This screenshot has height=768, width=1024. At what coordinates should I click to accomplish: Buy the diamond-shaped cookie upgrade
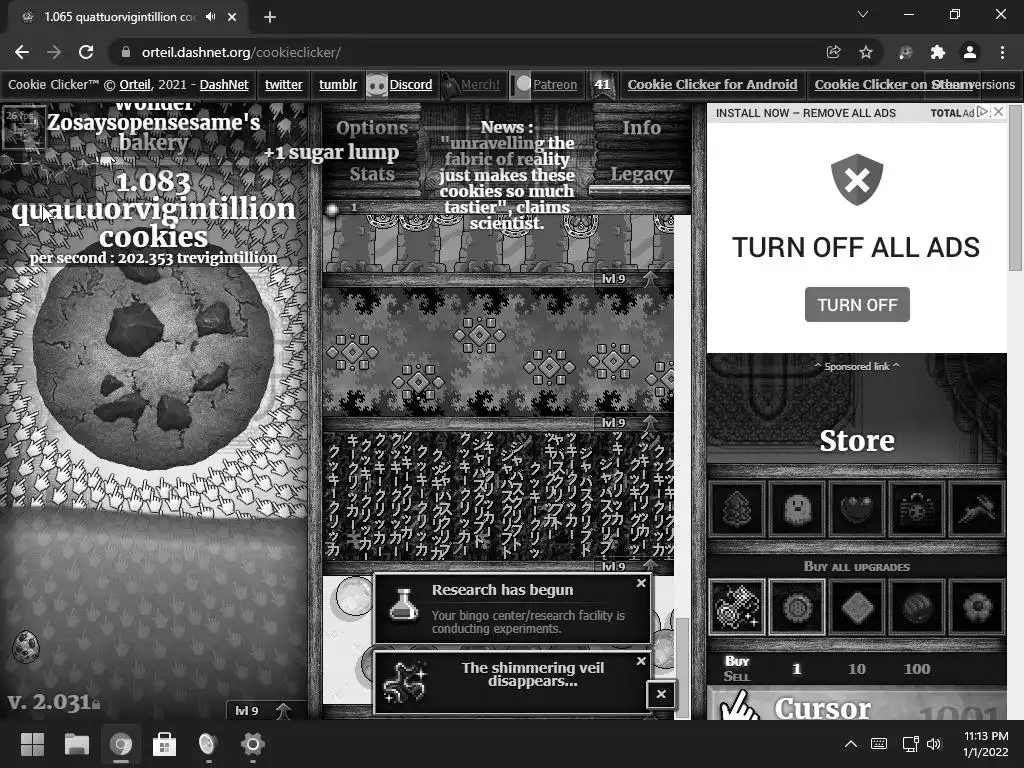pyautogui.click(x=857, y=607)
